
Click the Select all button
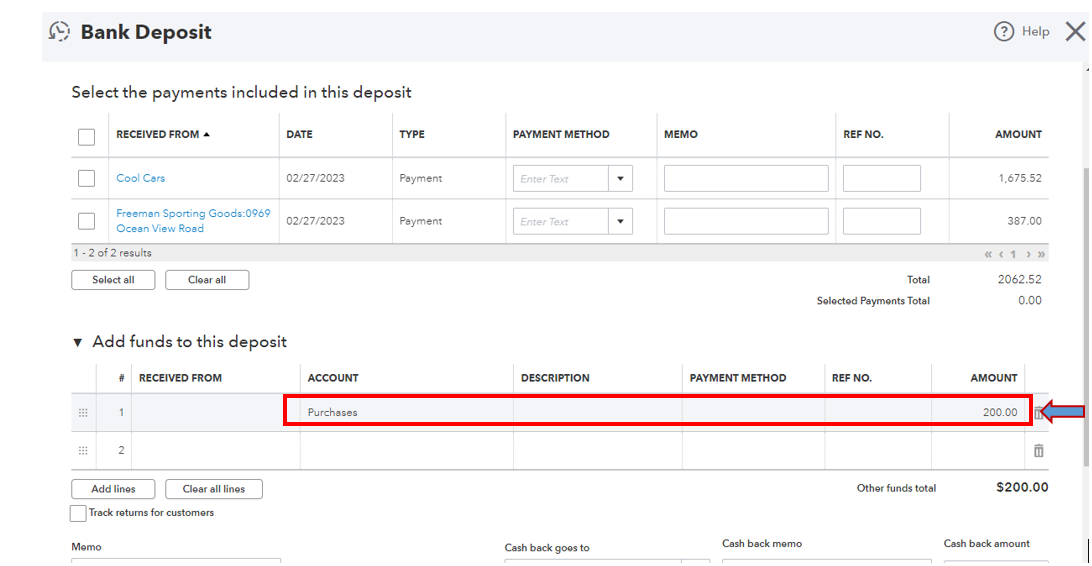click(113, 280)
